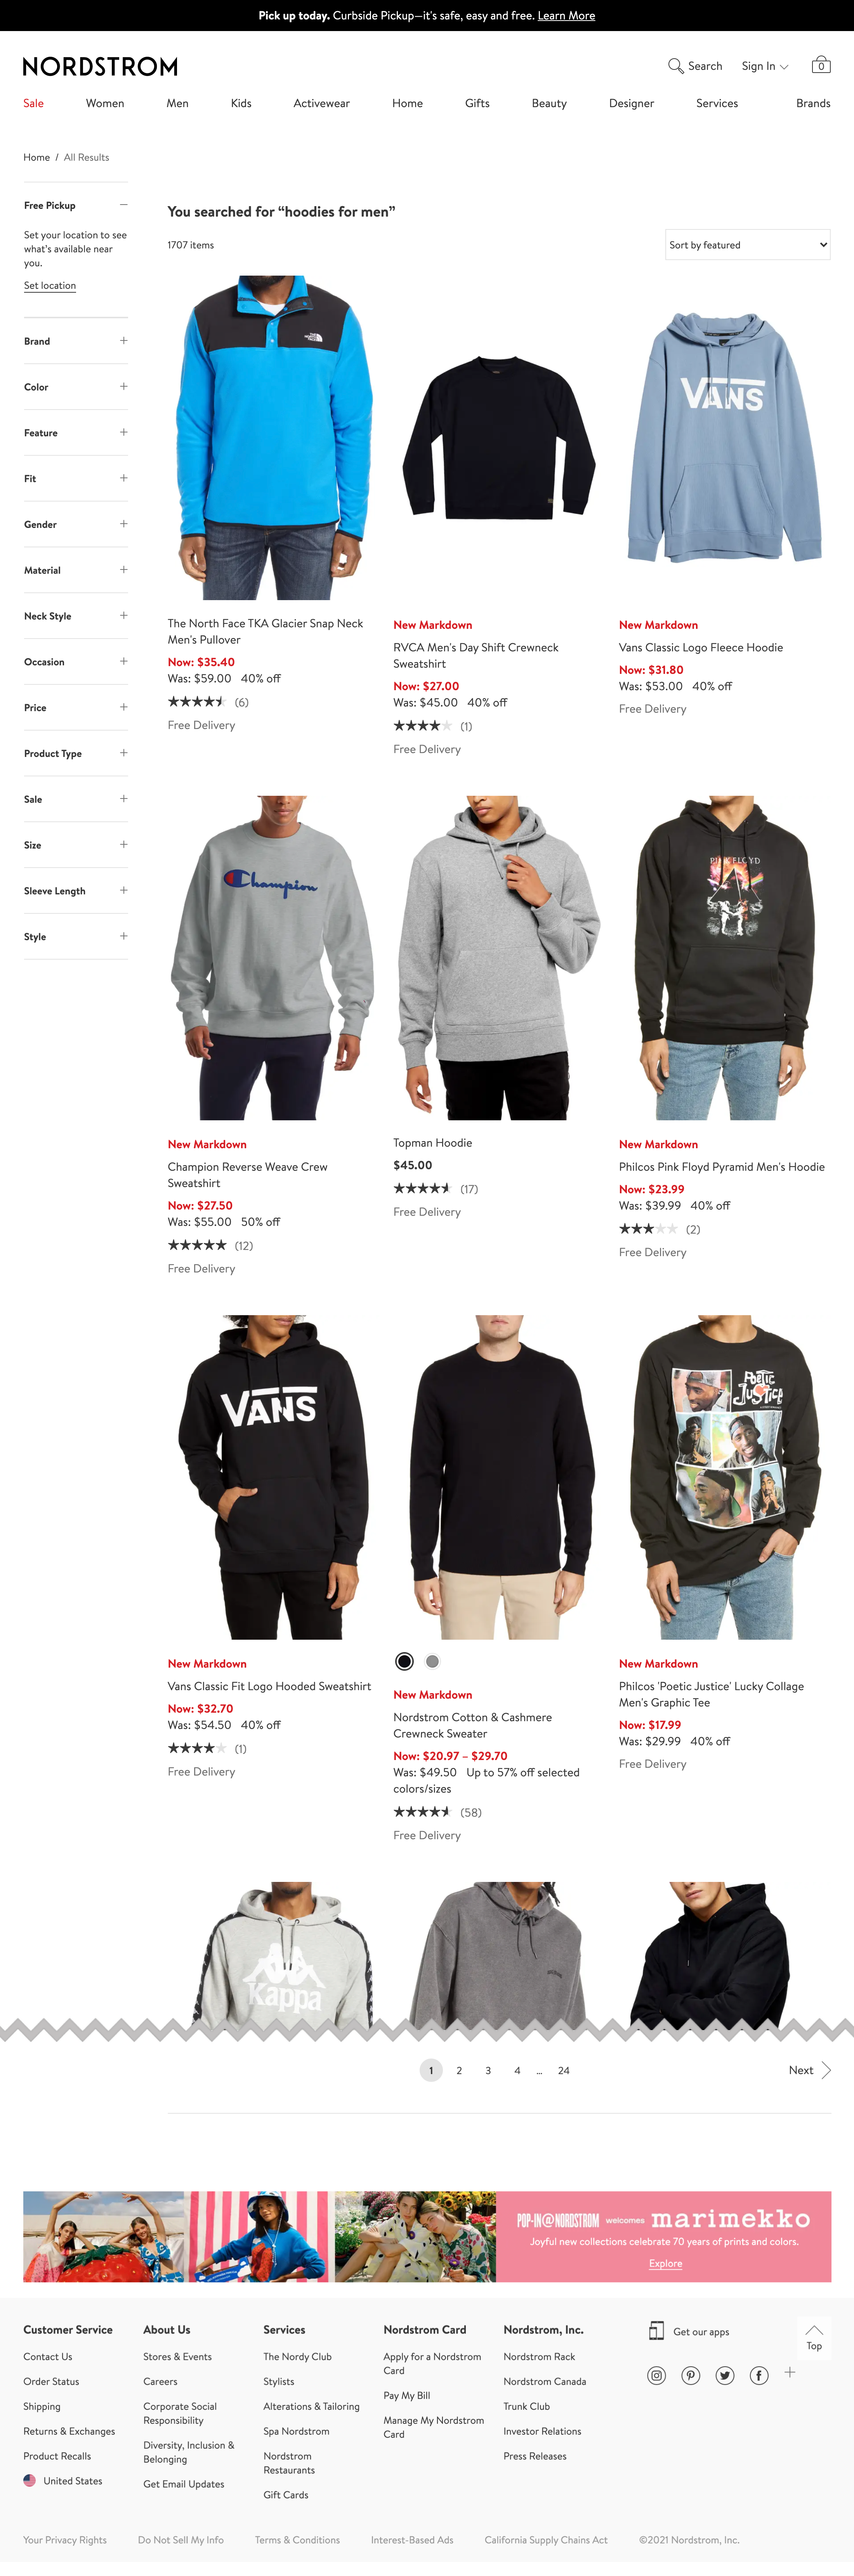Go to next results page arrow
The width and height of the screenshot is (854, 2576).
(x=826, y=2070)
